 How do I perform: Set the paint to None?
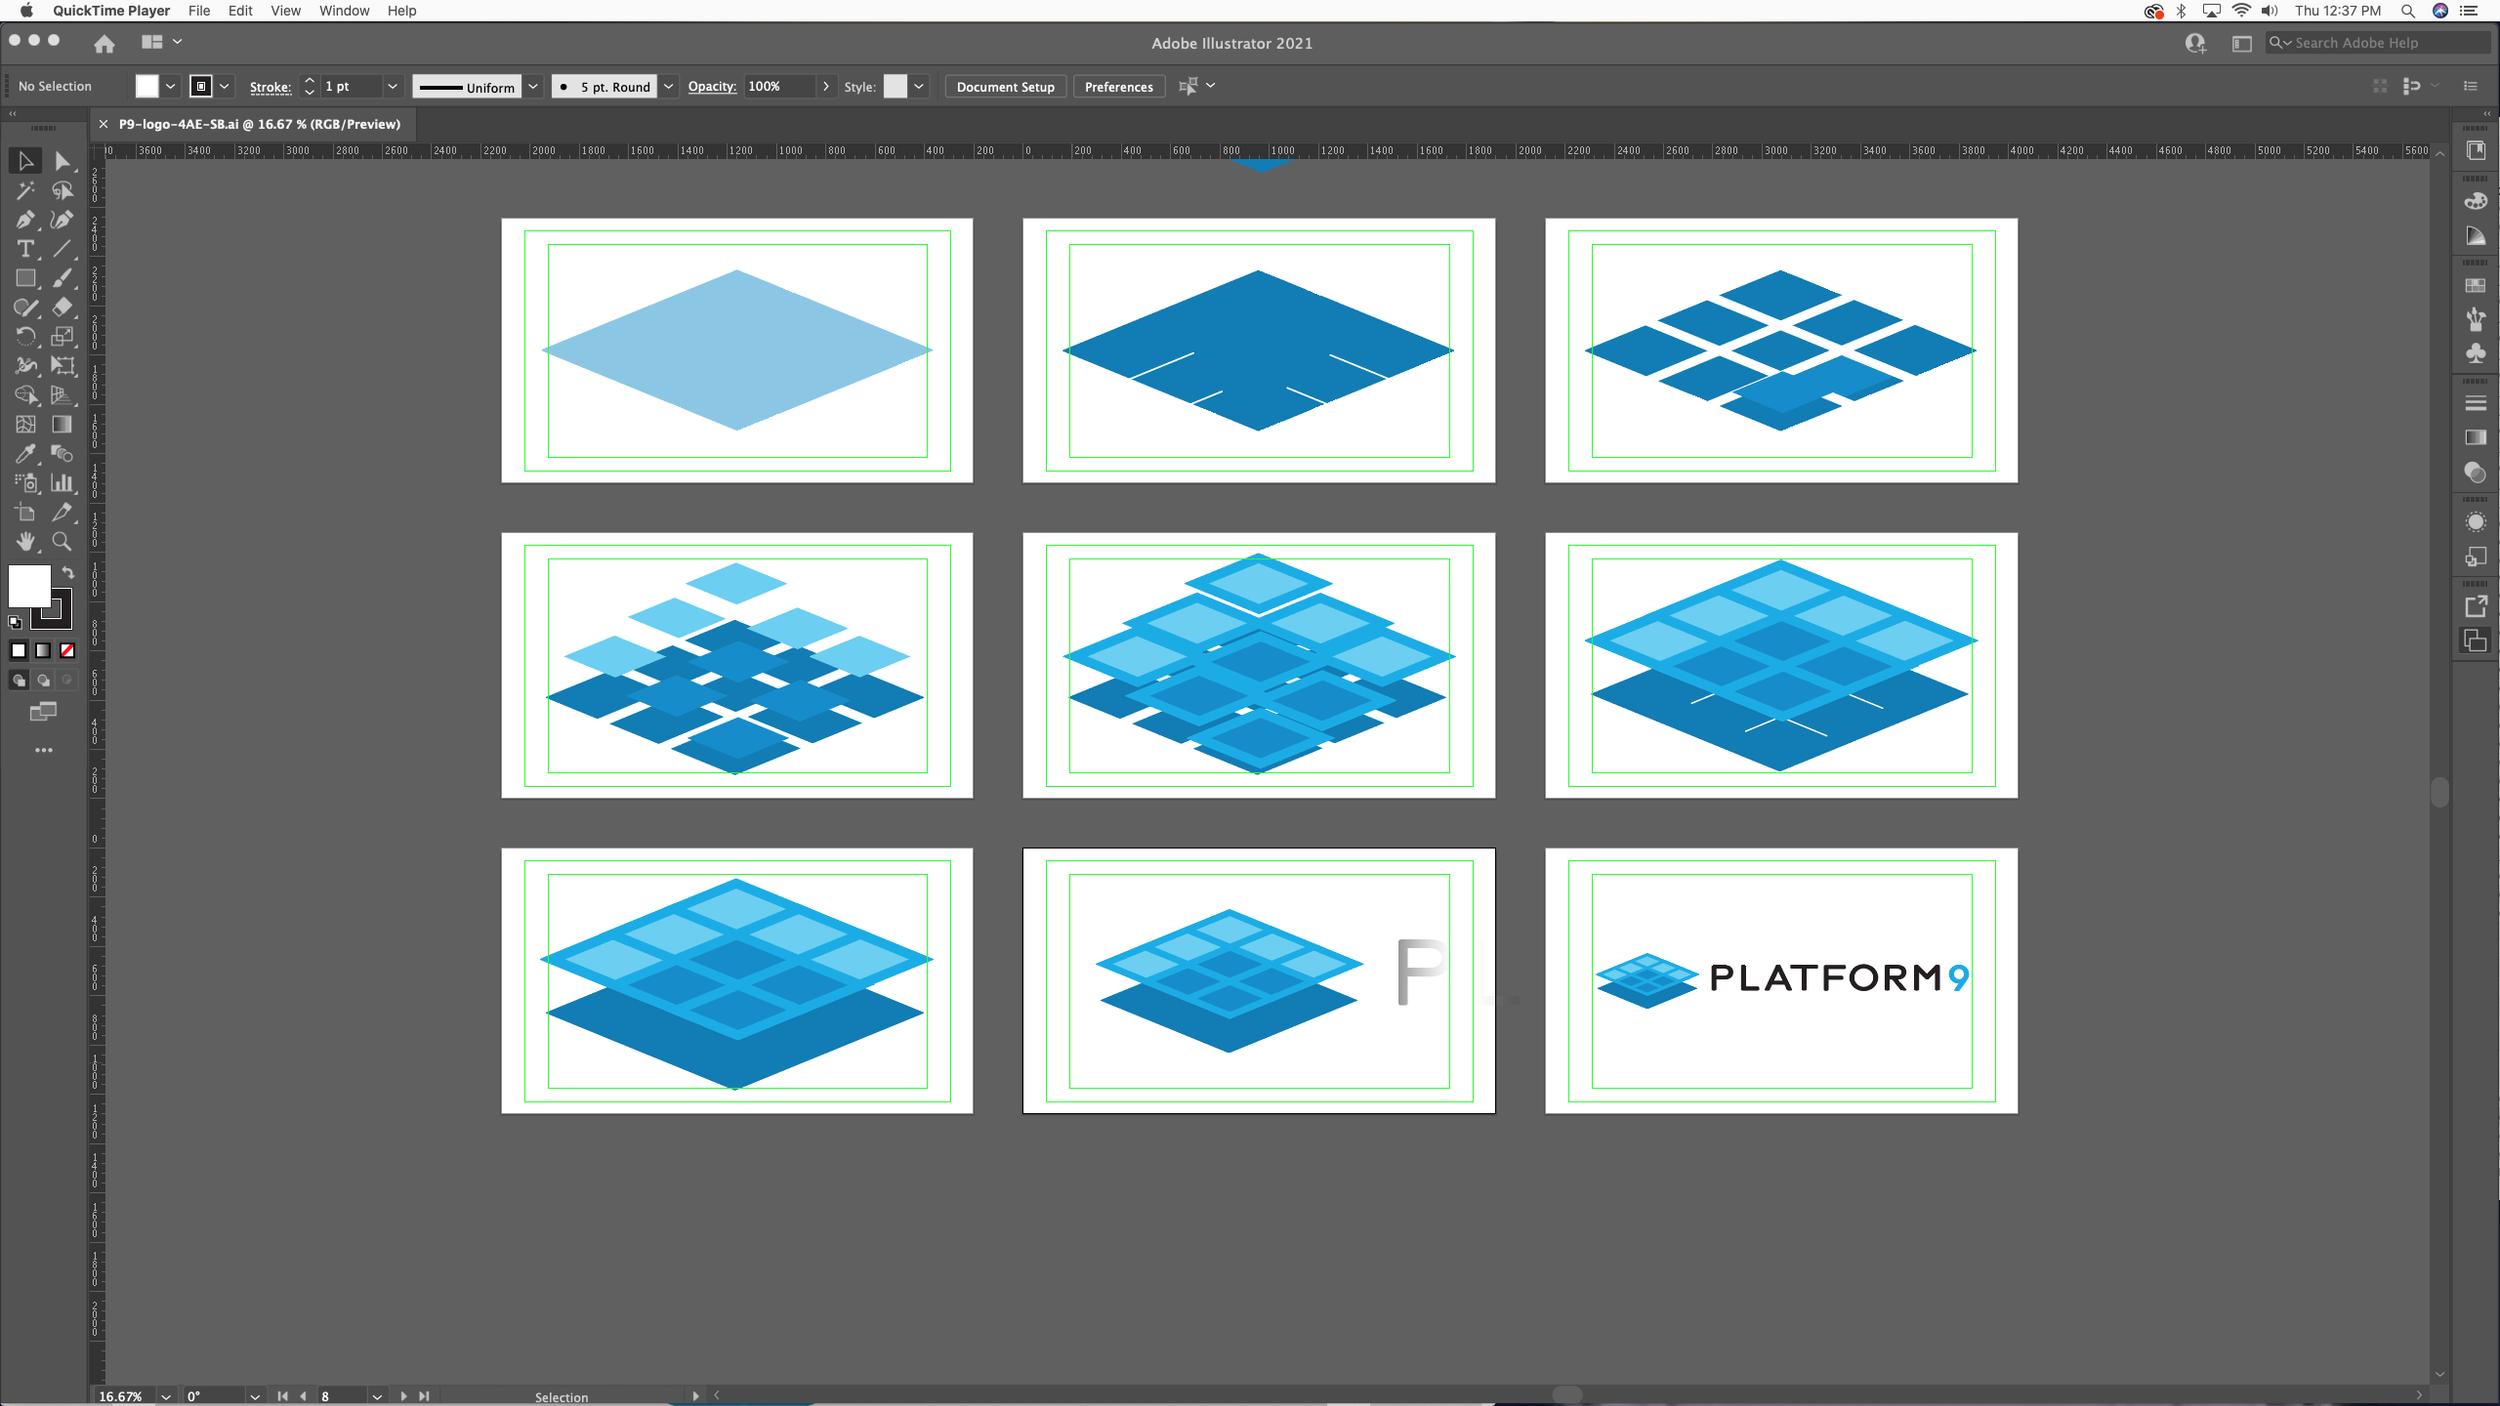click(67, 651)
